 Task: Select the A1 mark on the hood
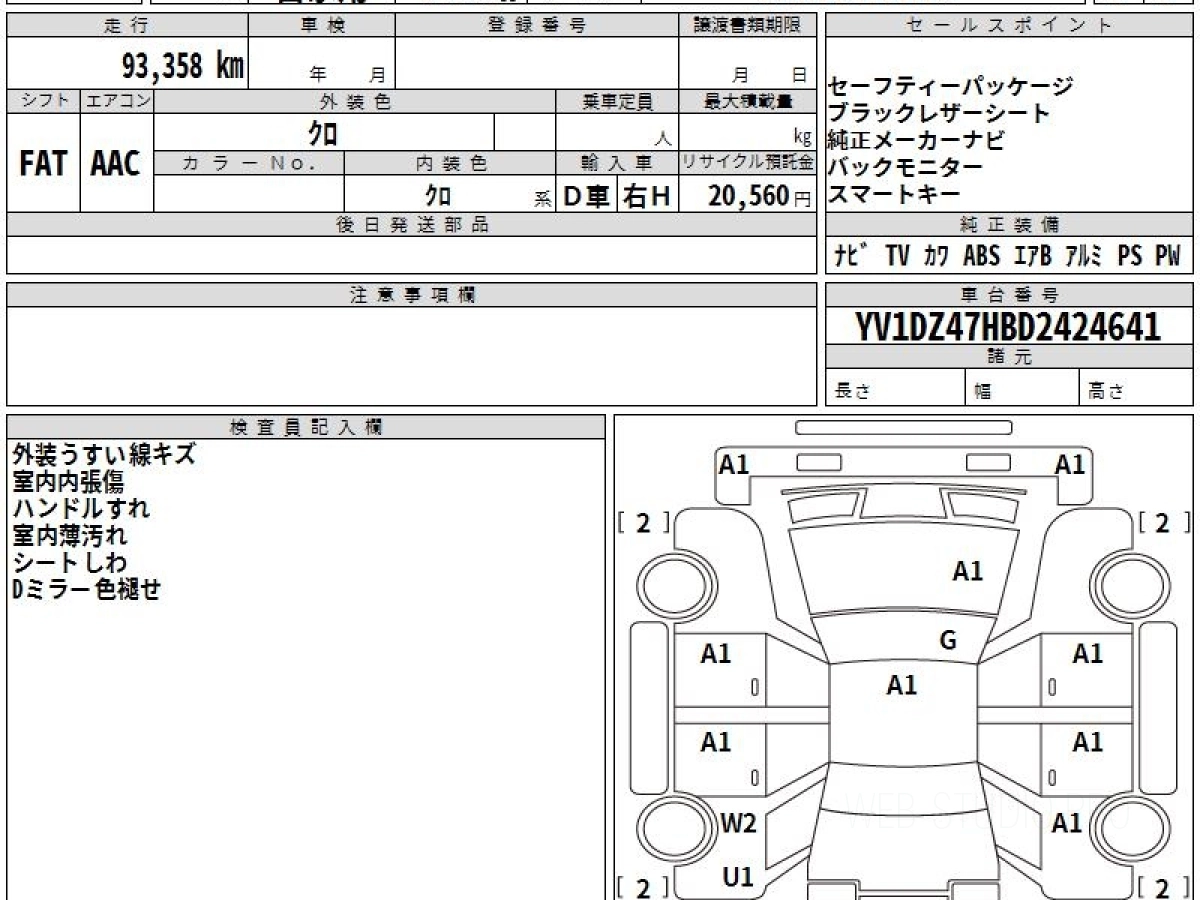pos(967,571)
